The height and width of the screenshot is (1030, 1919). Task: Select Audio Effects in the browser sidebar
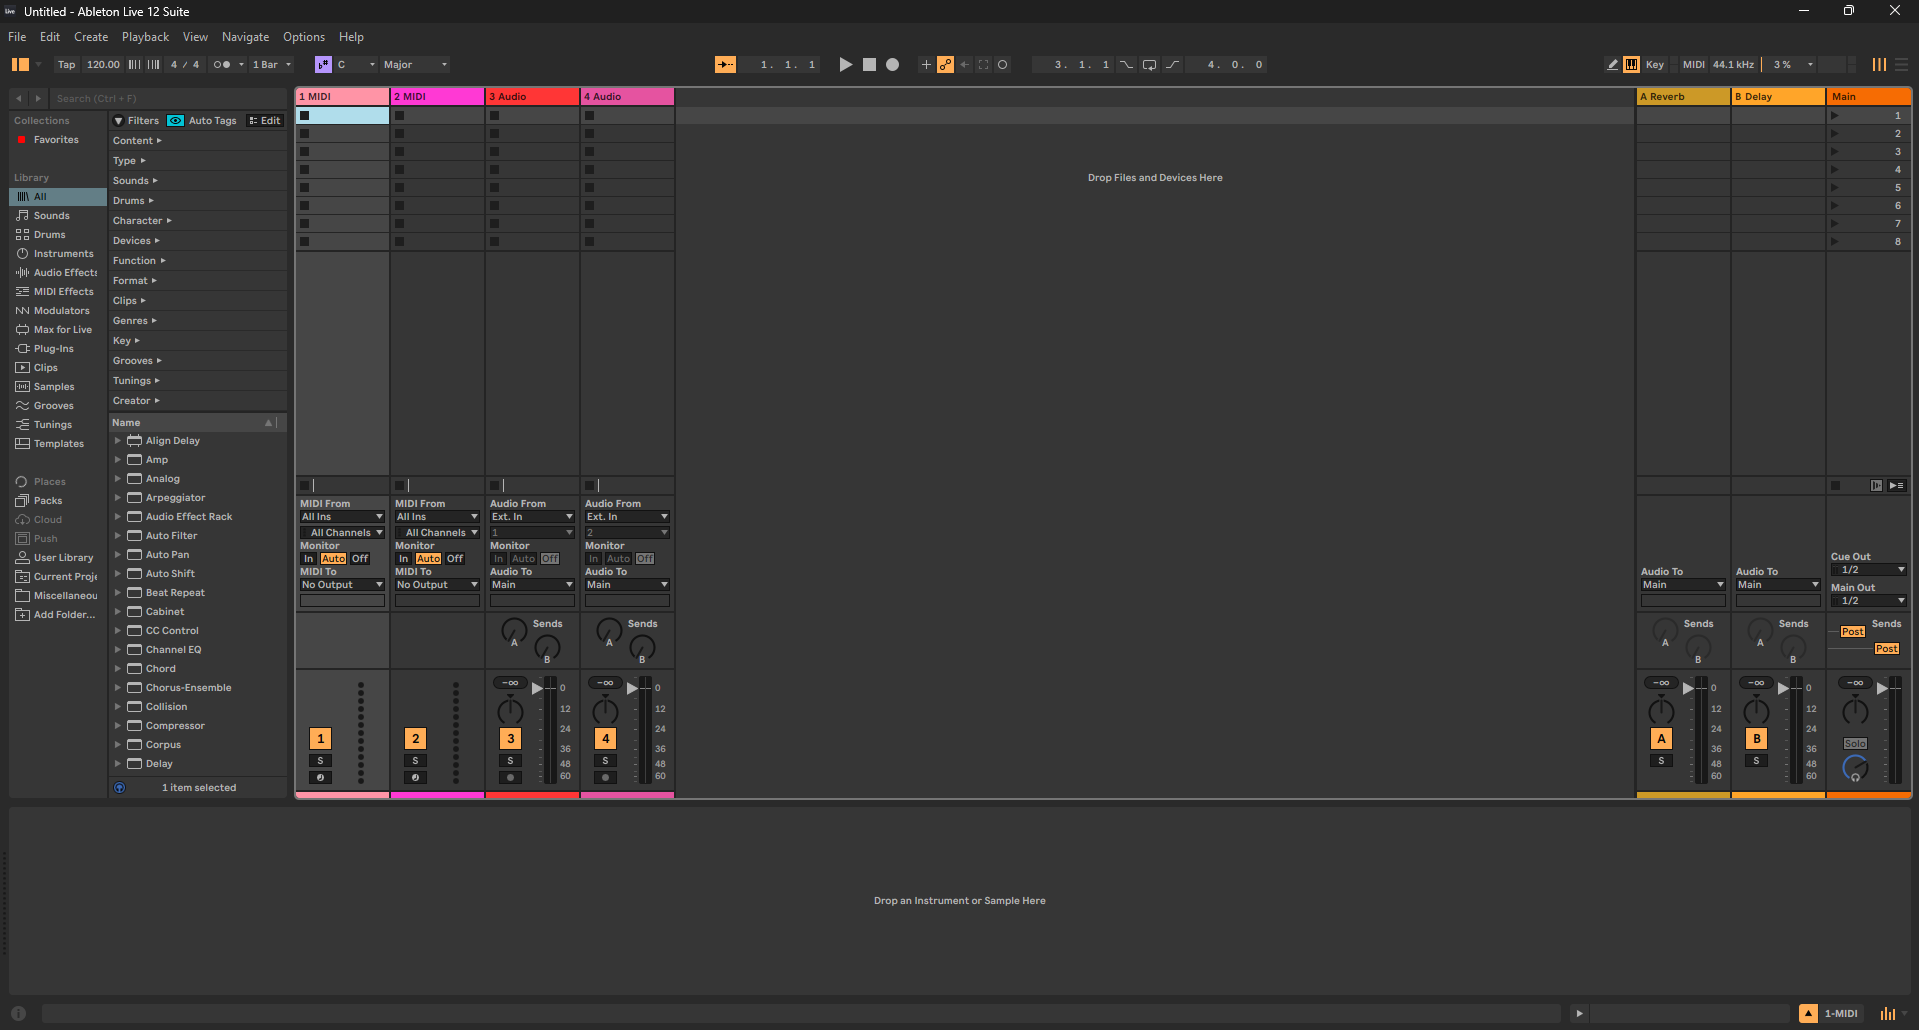pos(62,272)
